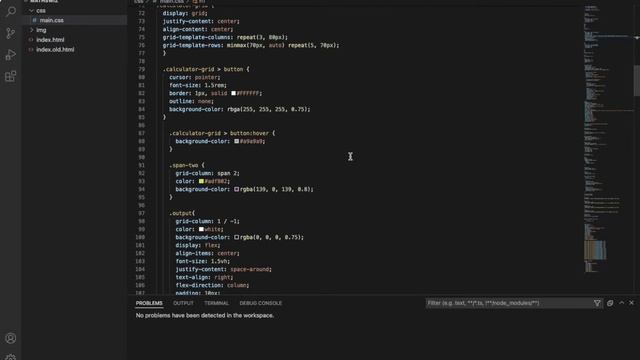The height and width of the screenshot is (360, 640).
Task: Click the 'cursor: pointer;' line
Action: [x=195, y=77]
